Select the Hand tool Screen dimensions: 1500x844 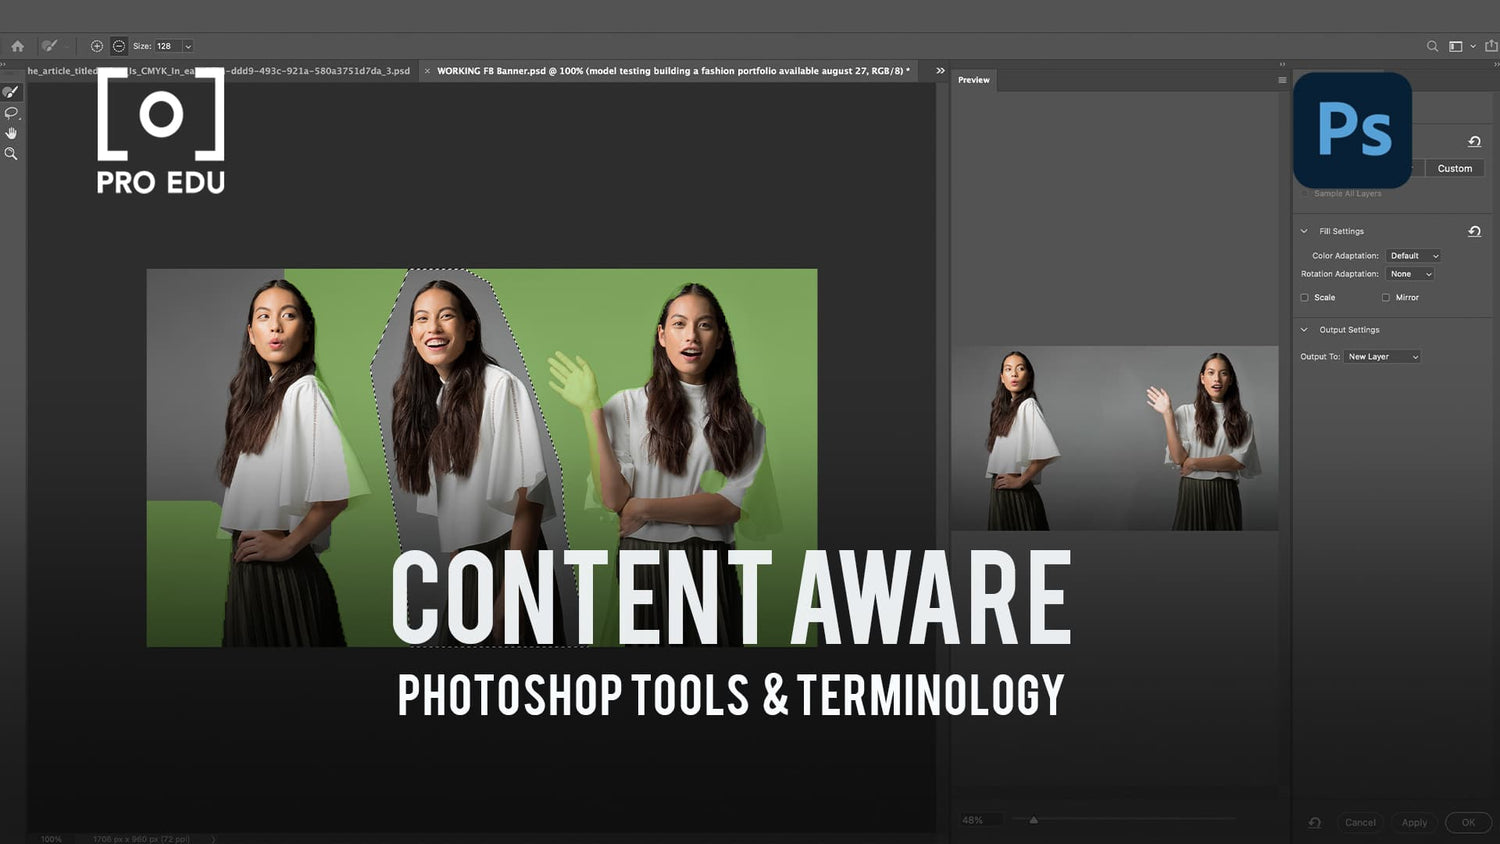click(x=11, y=132)
